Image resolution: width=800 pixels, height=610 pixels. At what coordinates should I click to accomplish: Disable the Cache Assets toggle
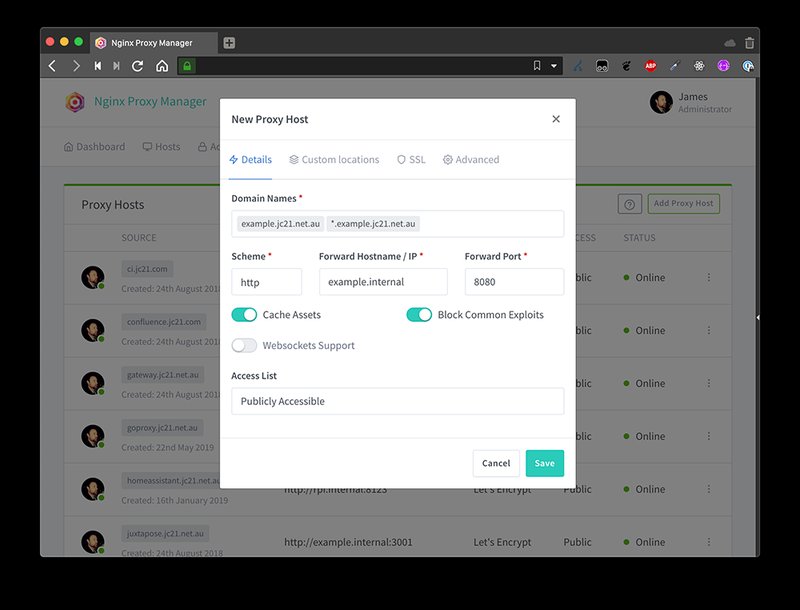pyautogui.click(x=245, y=315)
